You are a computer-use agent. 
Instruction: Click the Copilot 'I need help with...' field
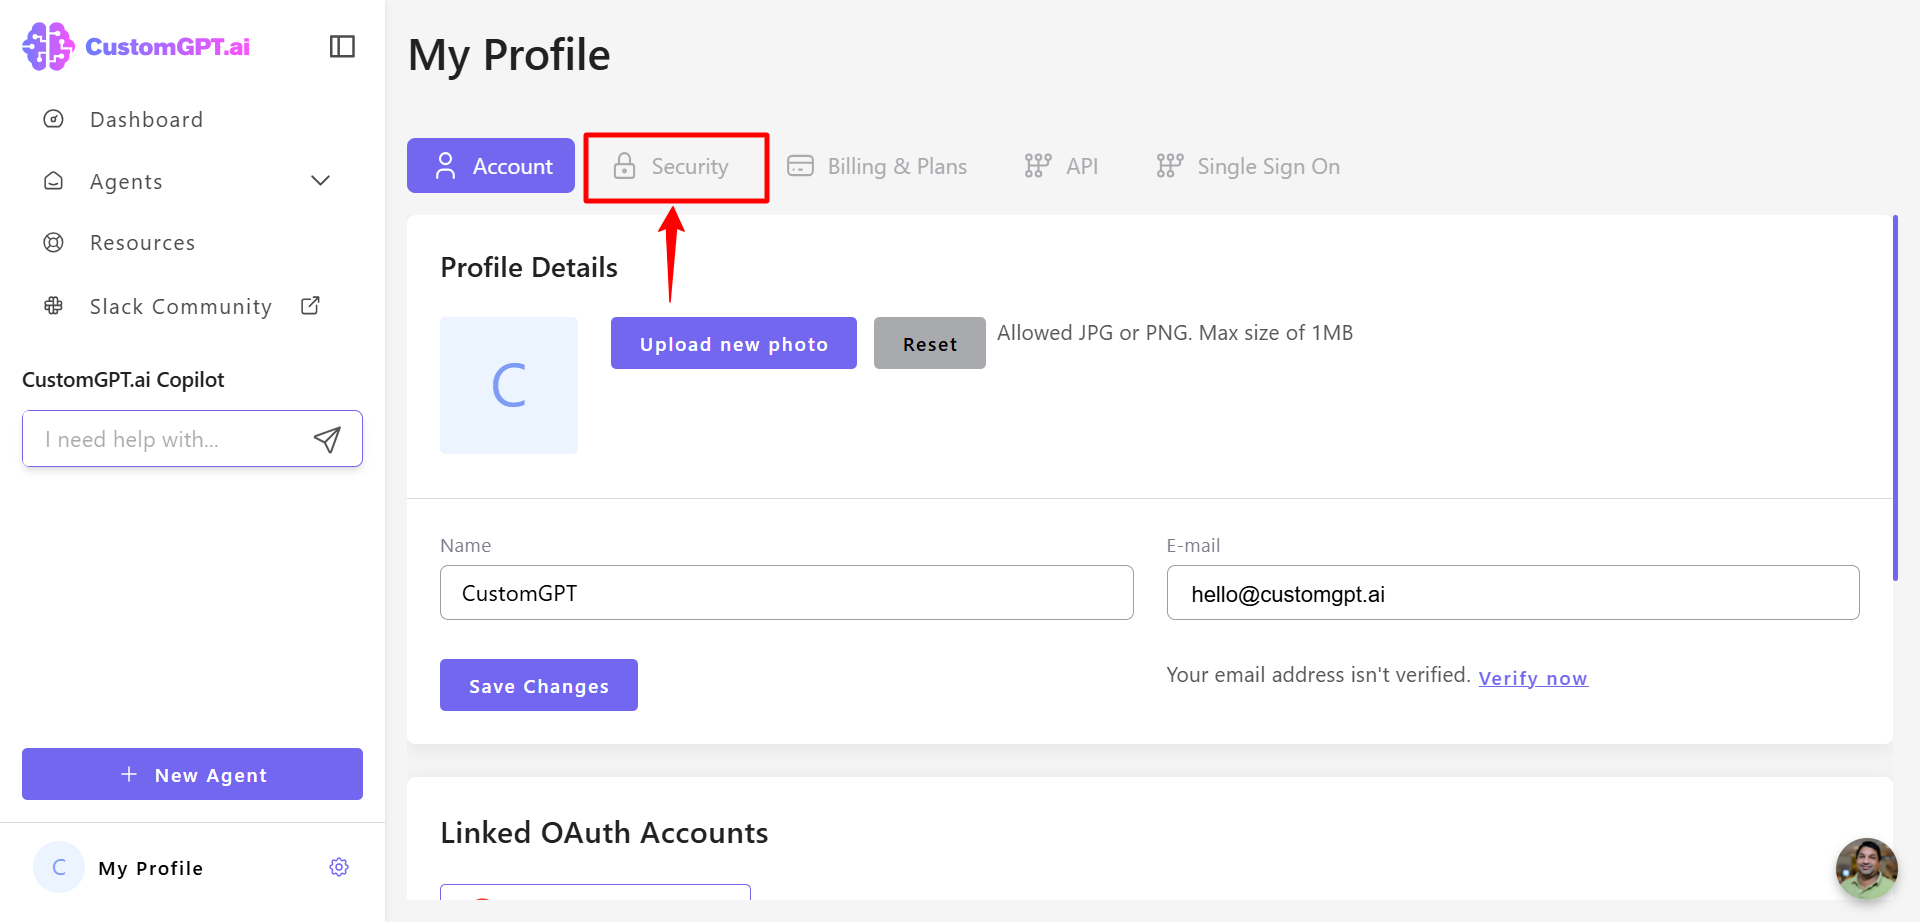(192, 438)
